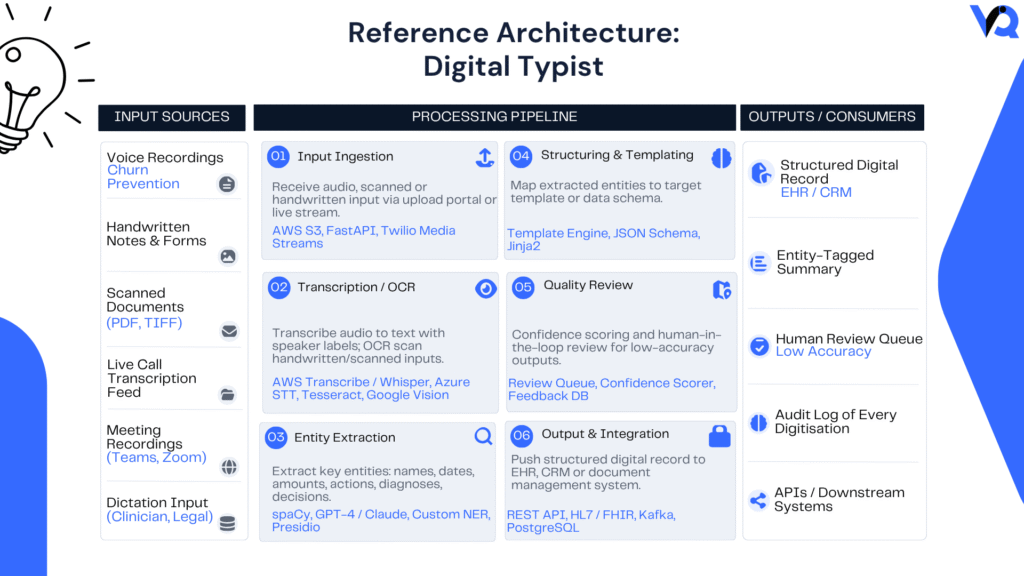Click the 01 step number badge
1024x576 pixels.
pyautogui.click(x=278, y=157)
